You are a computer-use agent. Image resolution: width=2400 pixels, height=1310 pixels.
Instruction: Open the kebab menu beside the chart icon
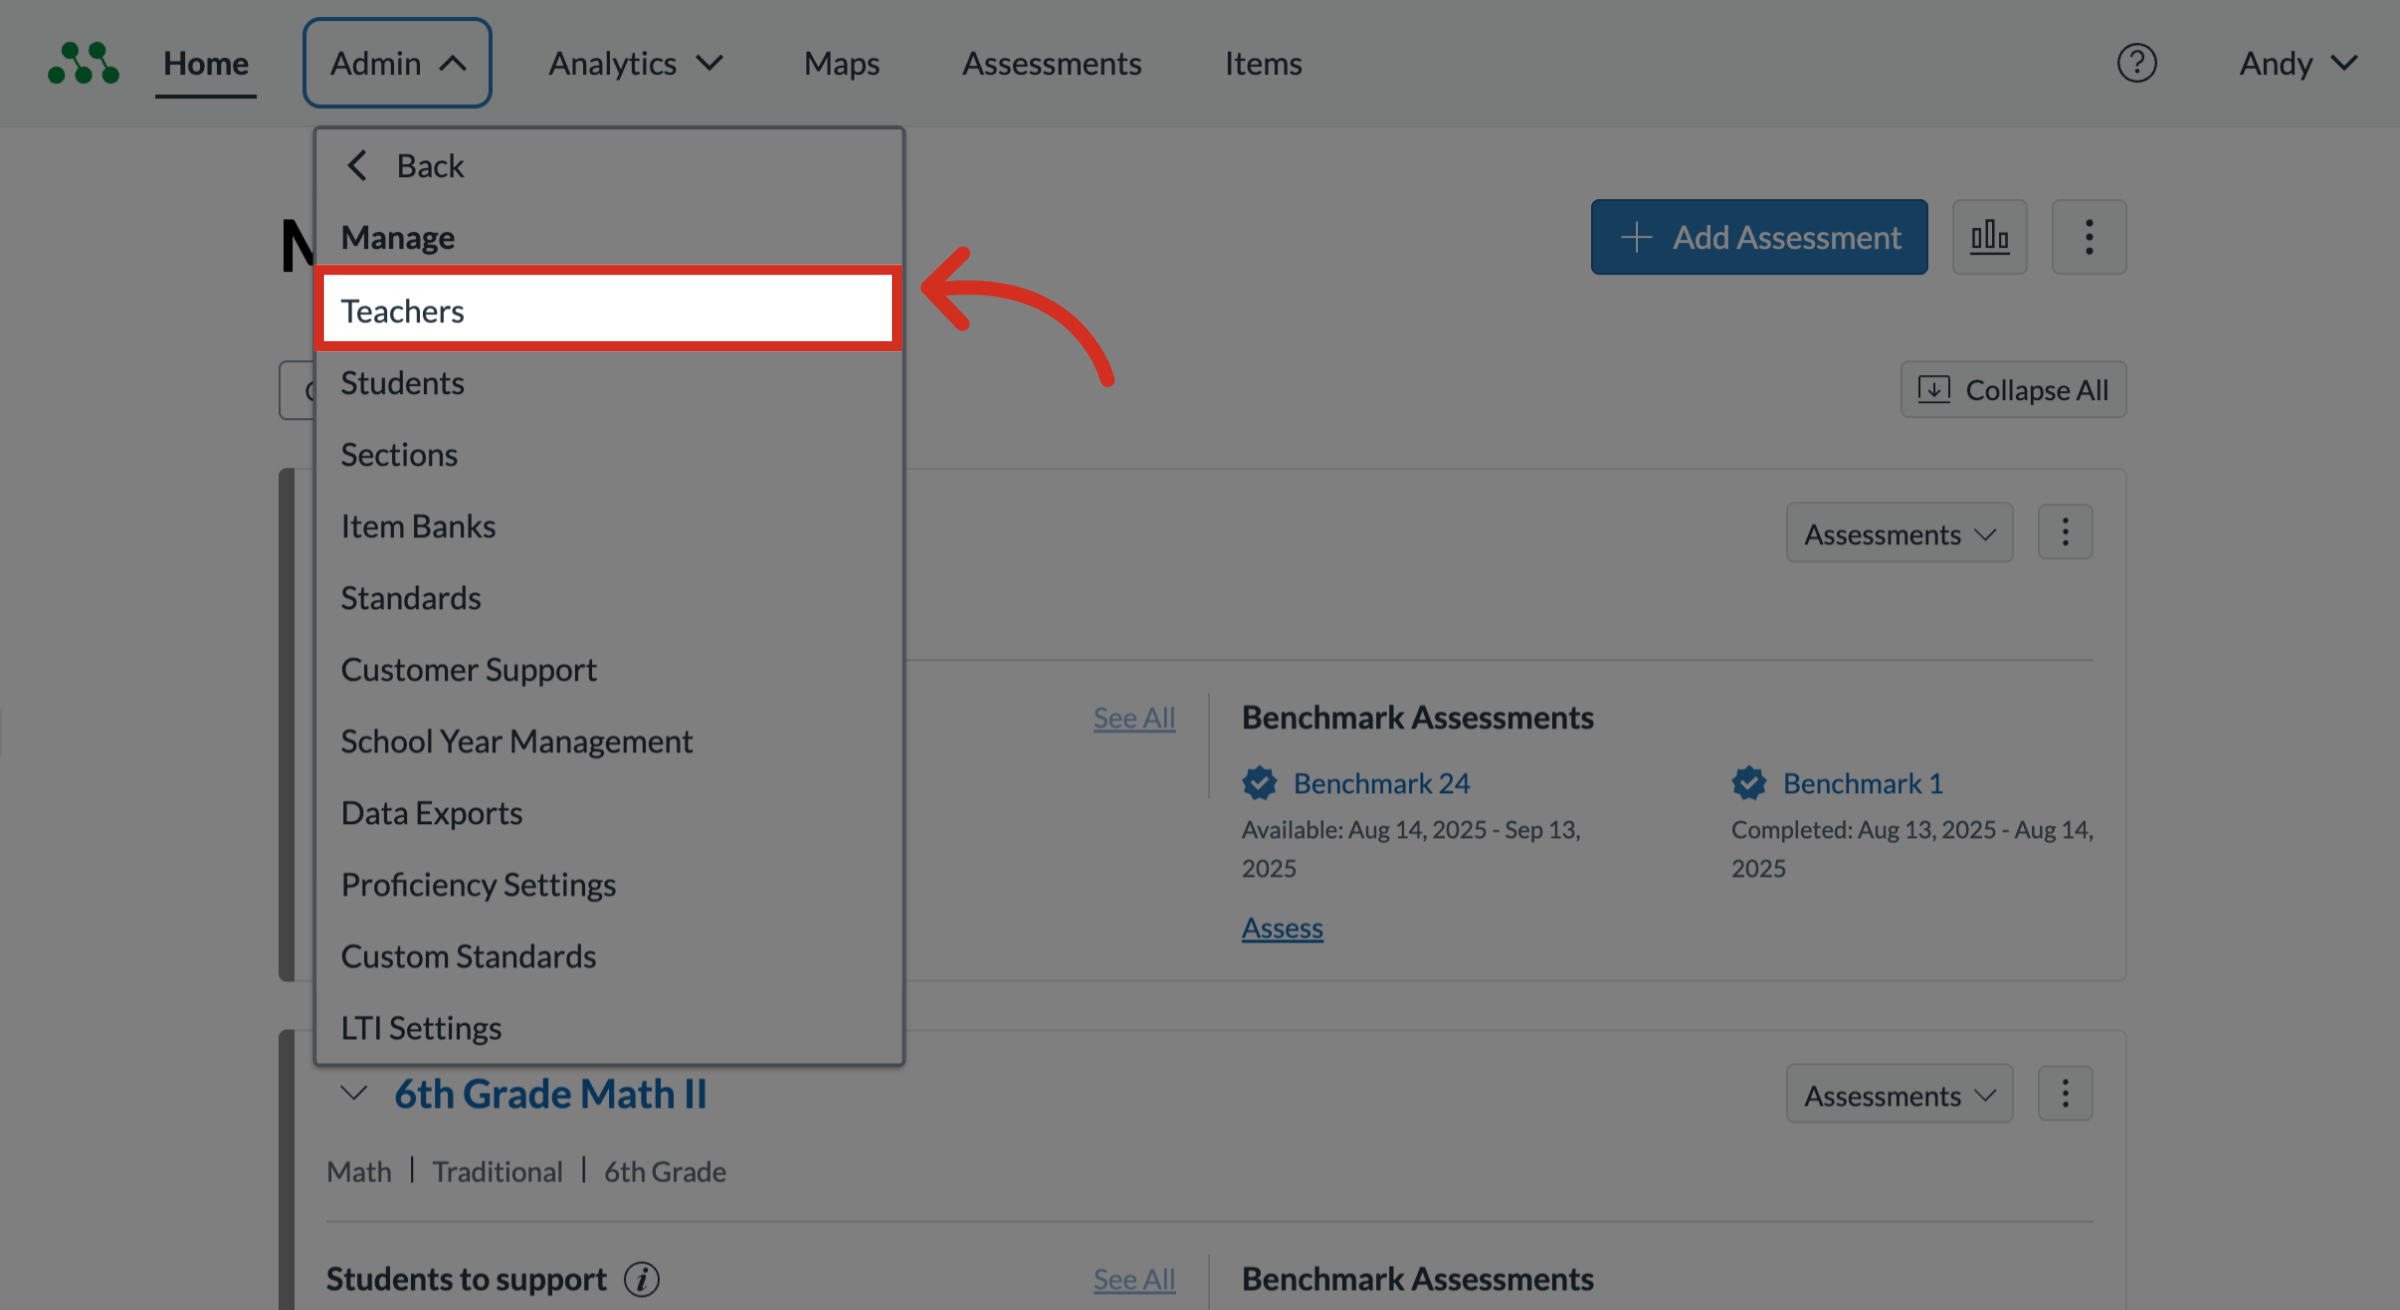(x=2088, y=237)
